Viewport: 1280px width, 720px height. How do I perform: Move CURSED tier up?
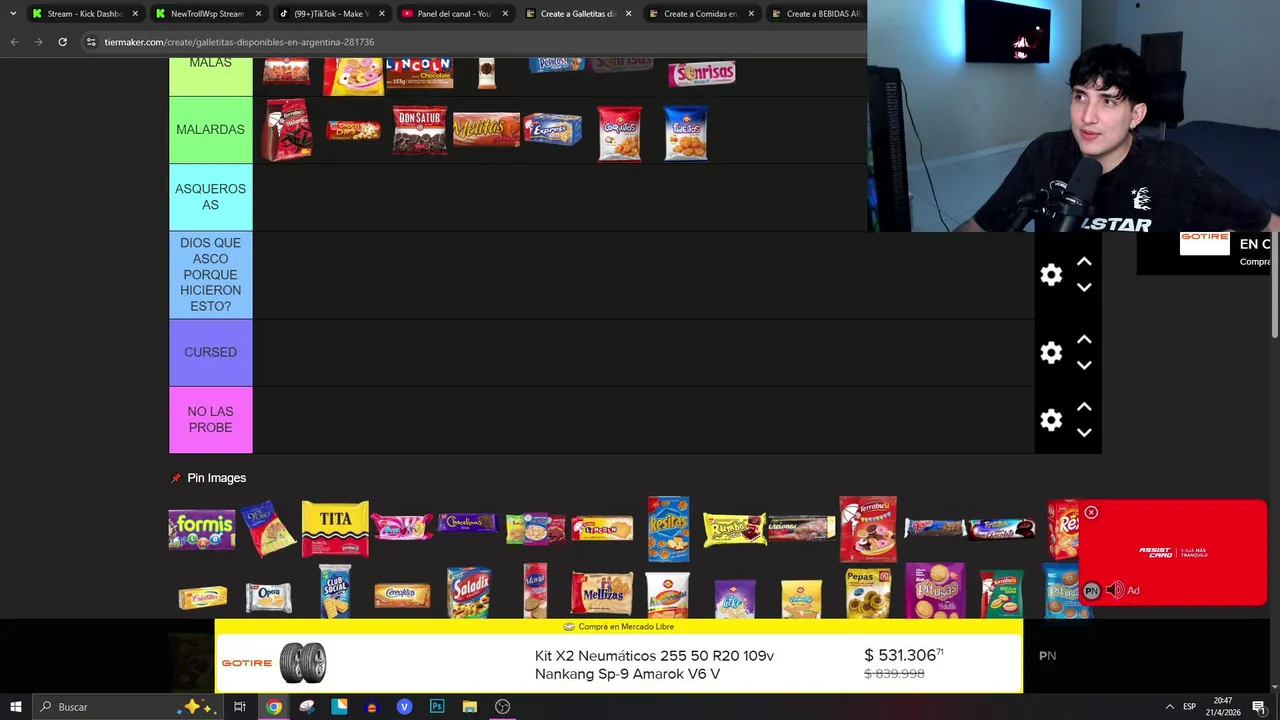pyautogui.click(x=1084, y=340)
